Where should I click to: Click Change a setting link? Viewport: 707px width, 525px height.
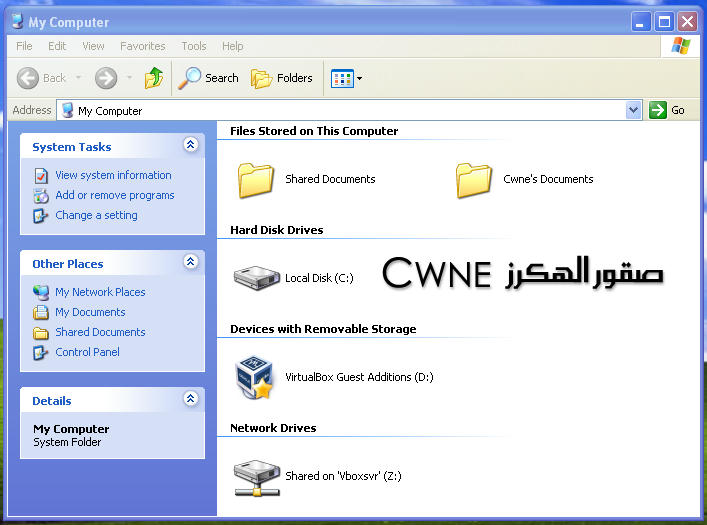[96, 215]
